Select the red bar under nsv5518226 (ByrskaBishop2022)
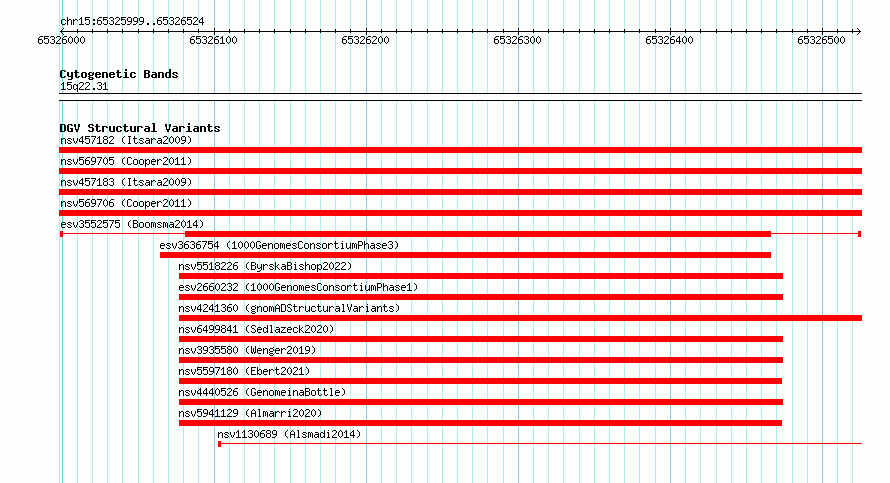This screenshot has height=483, width=890. (x=481, y=276)
